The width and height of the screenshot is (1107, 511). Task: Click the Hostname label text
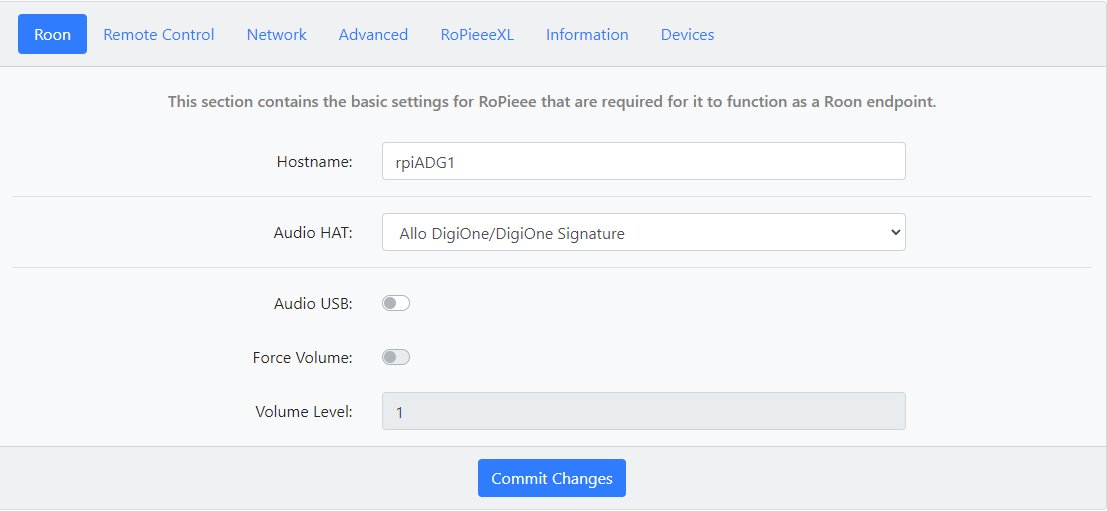(314, 162)
